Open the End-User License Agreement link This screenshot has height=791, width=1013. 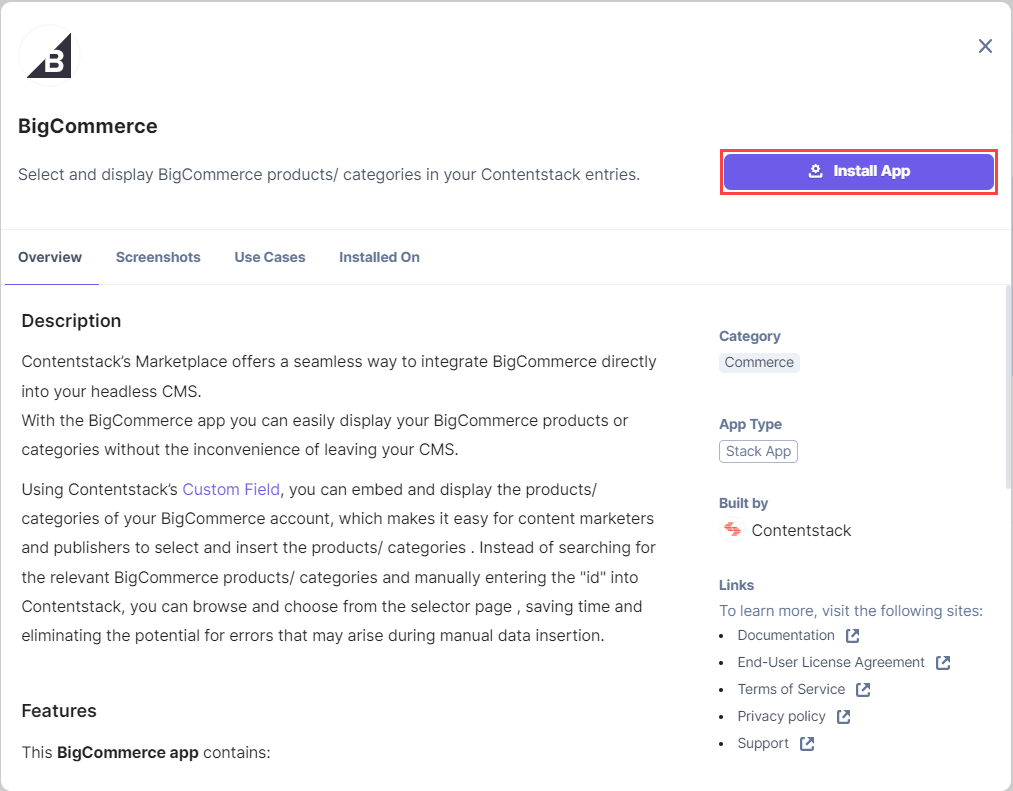click(x=831, y=662)
